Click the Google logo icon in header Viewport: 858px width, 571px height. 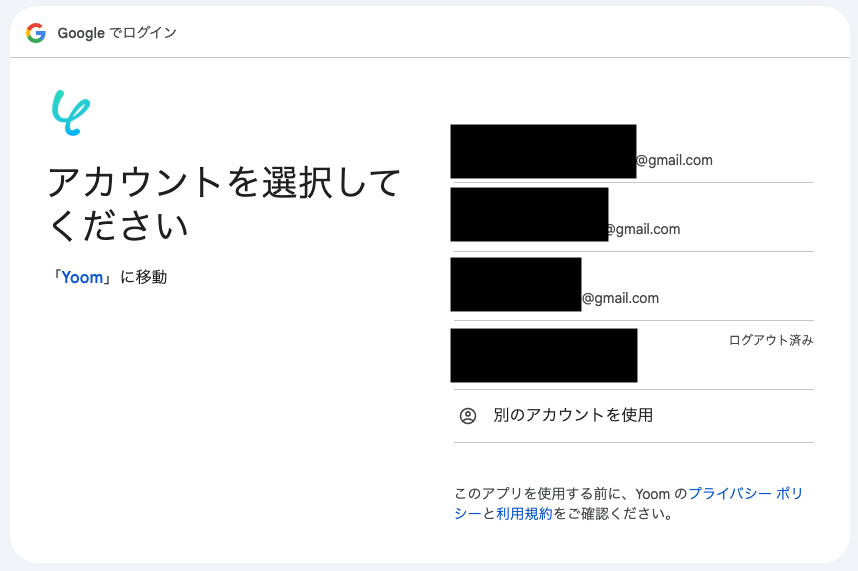tap(36, 33)
